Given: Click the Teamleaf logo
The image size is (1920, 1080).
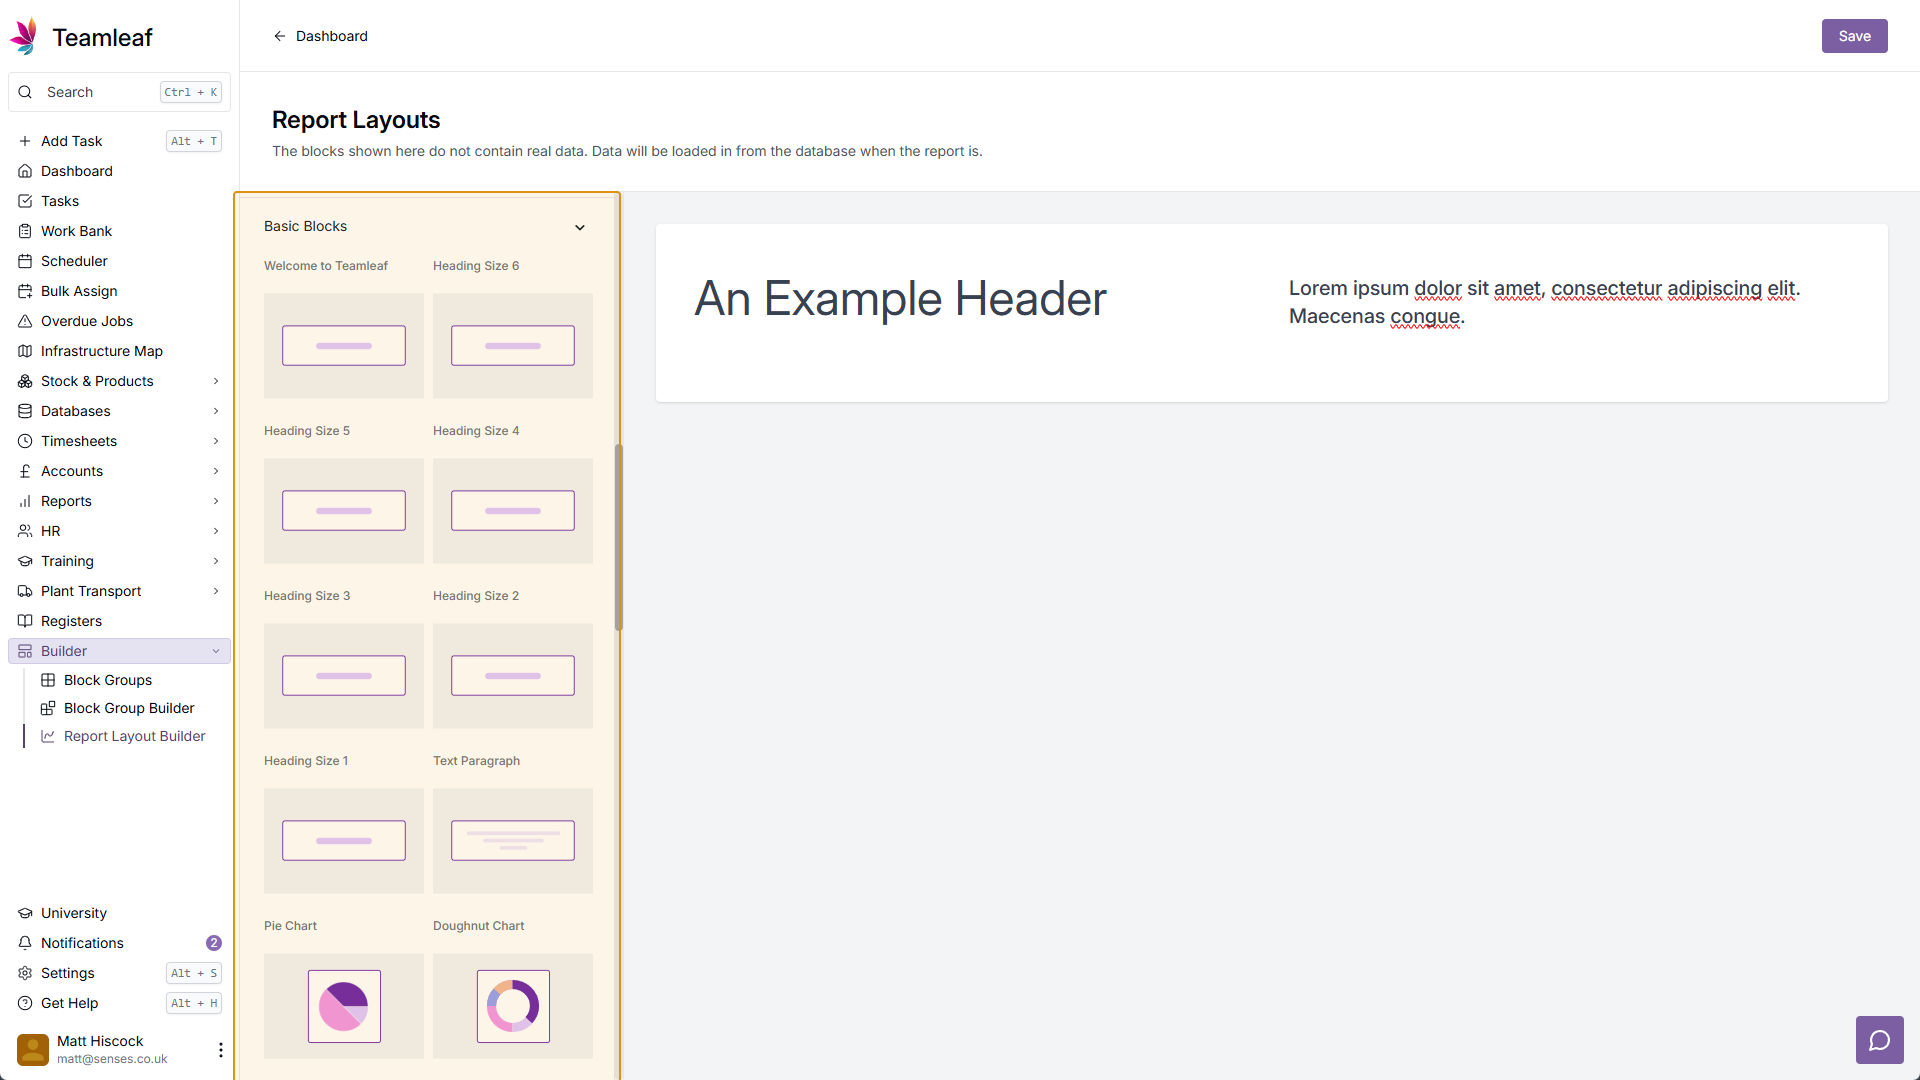Looking at the screenshot, I should [24, 37].
